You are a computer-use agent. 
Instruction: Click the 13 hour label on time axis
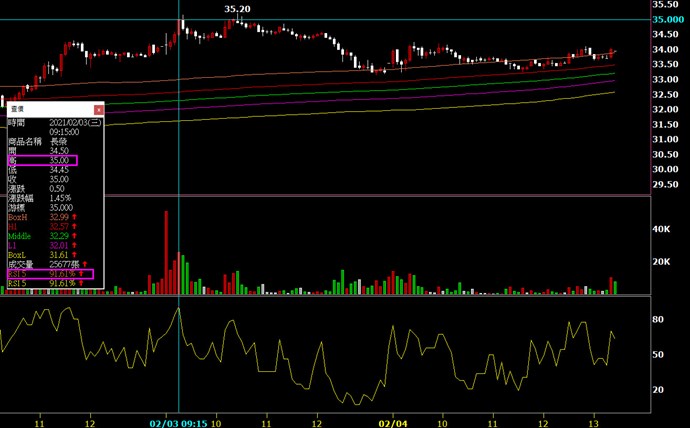(594, 424)
